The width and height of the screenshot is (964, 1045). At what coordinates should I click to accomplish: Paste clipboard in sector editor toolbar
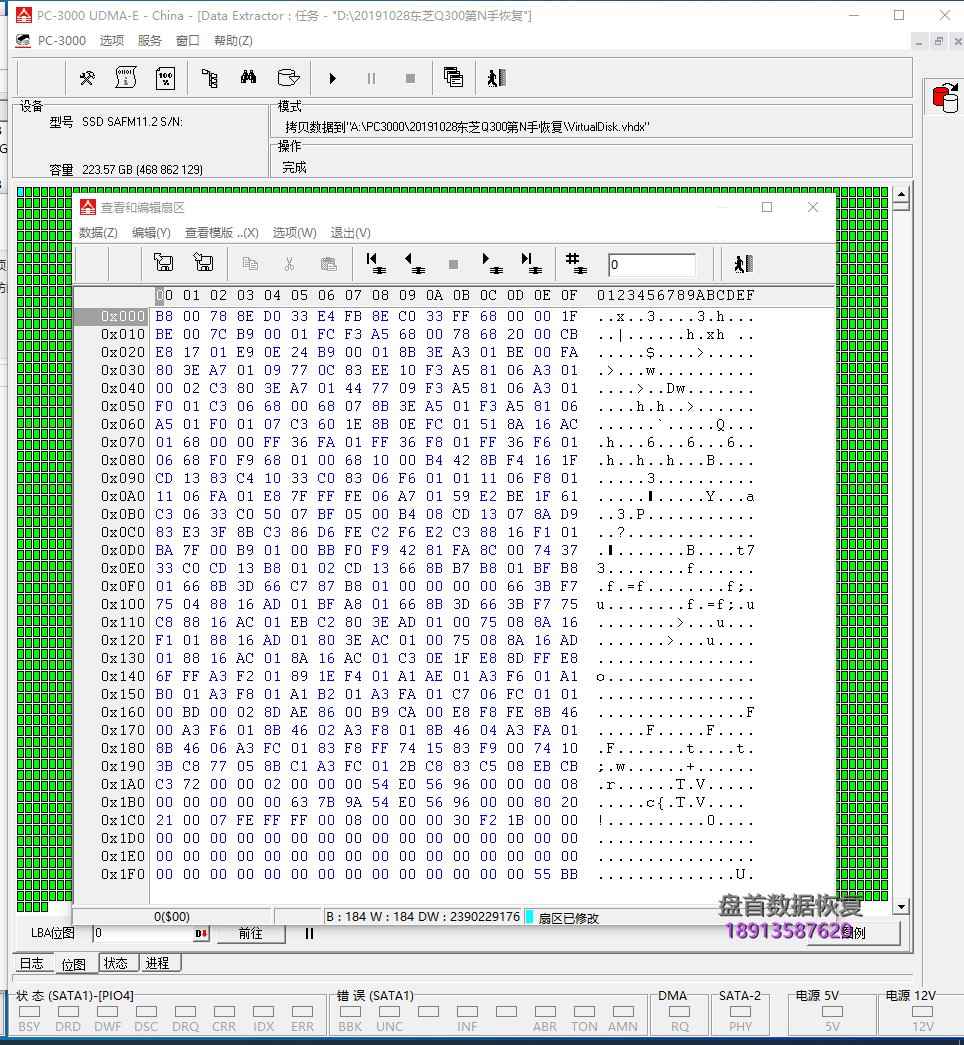329,264
